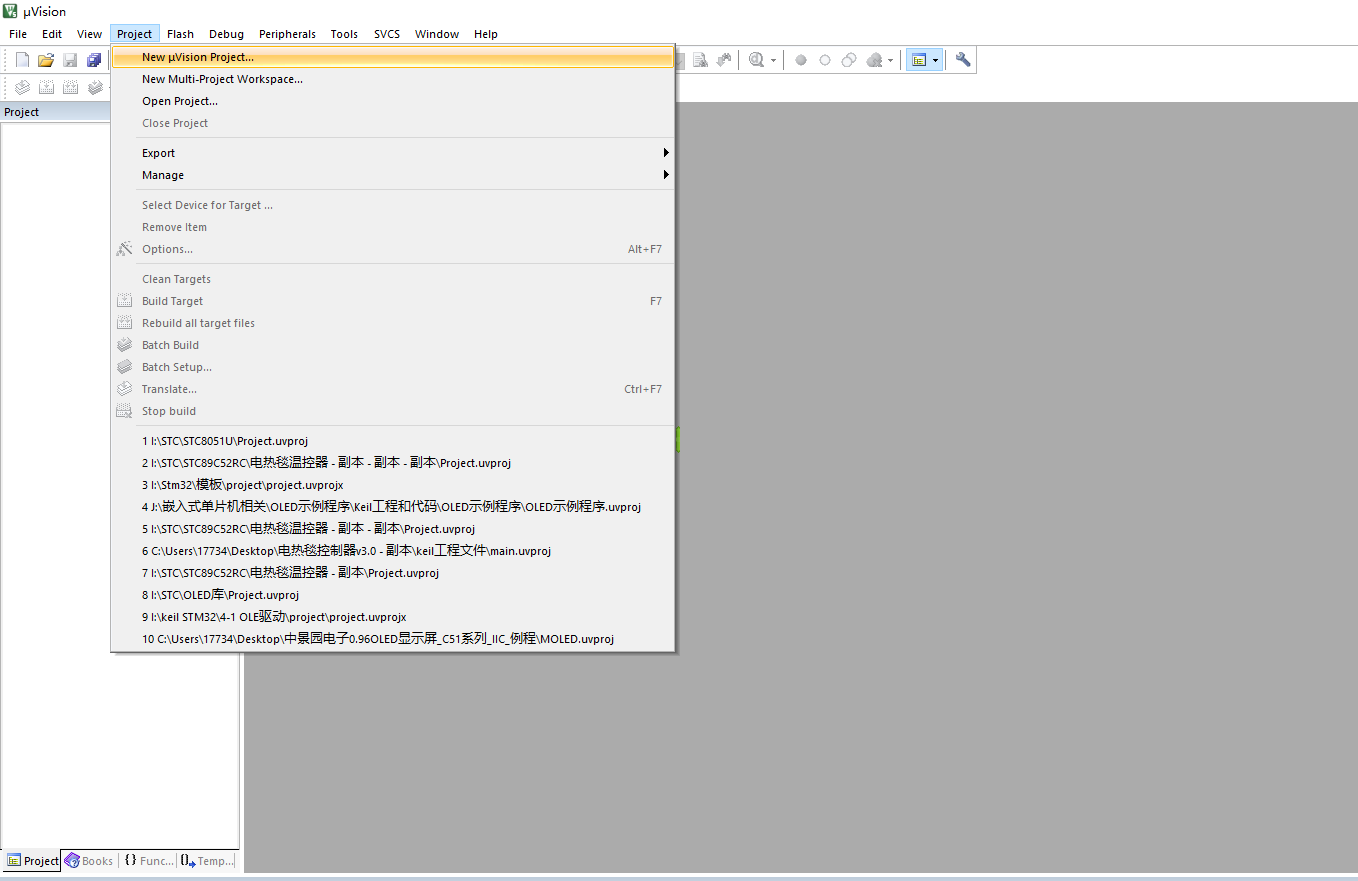
Task: Open the Help menu
Action: 486,34
